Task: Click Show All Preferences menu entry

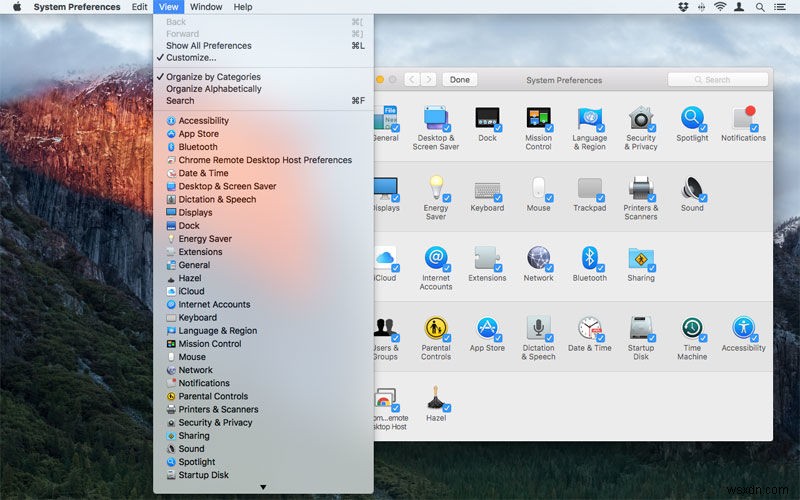Action: tap(208, 46)
